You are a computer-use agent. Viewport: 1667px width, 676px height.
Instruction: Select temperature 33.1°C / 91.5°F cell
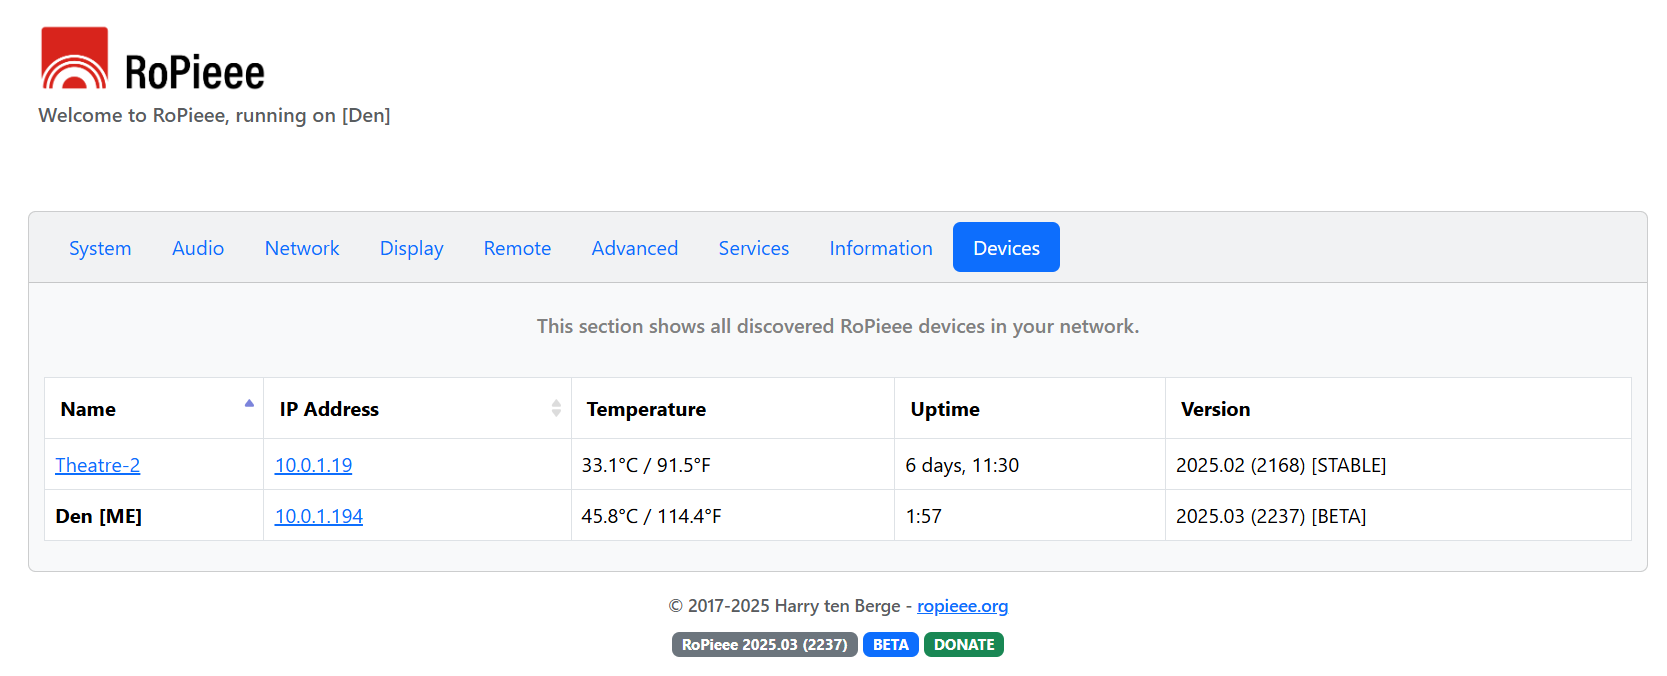tap(733, 465)
